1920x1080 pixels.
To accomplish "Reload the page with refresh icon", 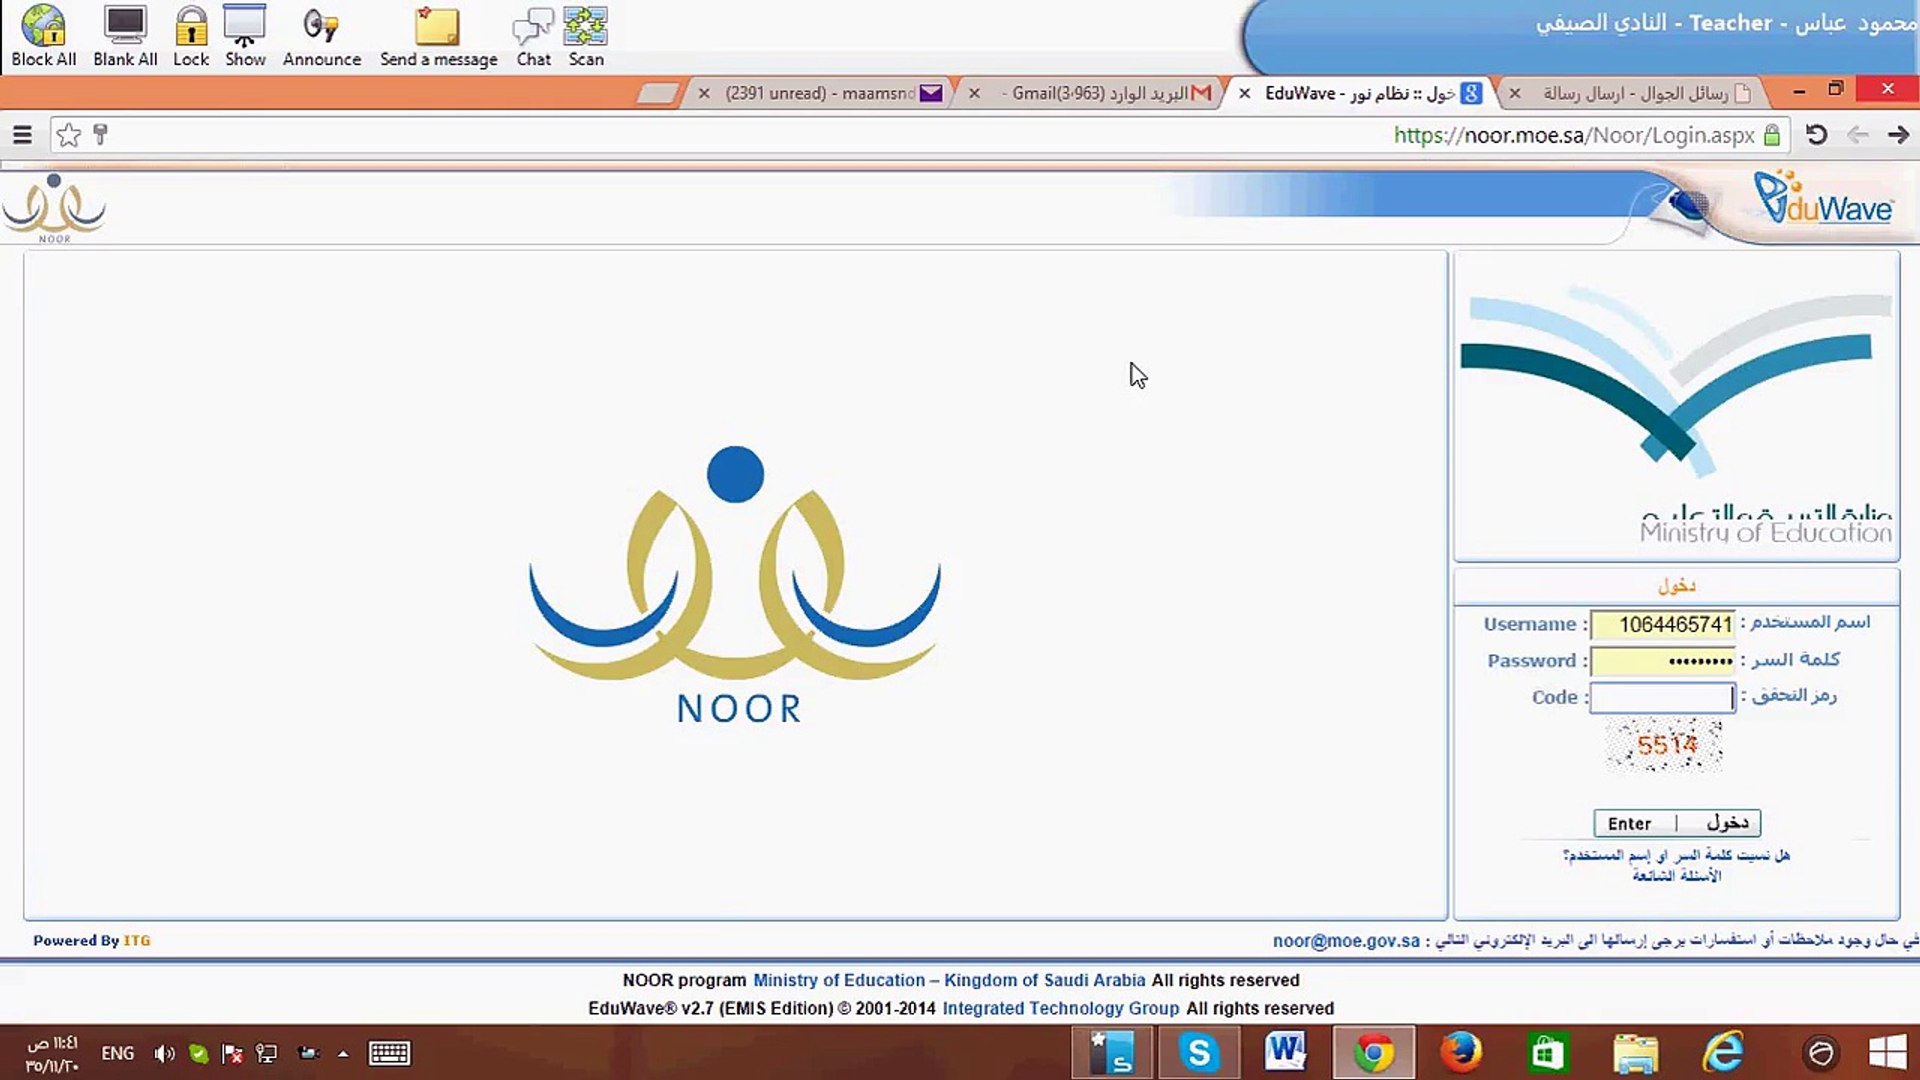I will [1816, 135].
